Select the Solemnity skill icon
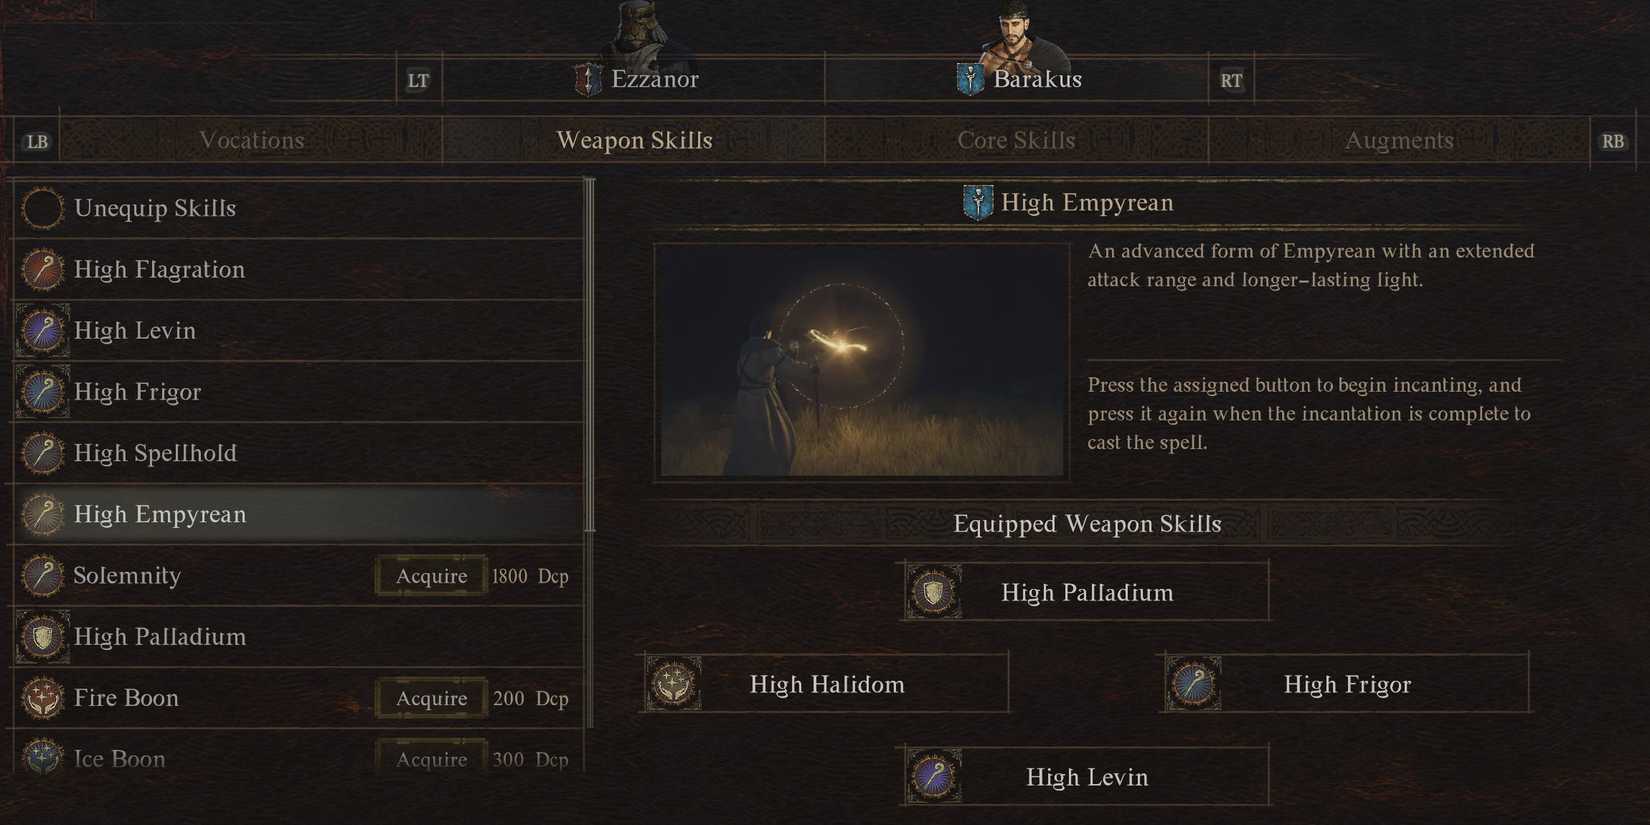The image size is (1650, 825). coord(42,576)
